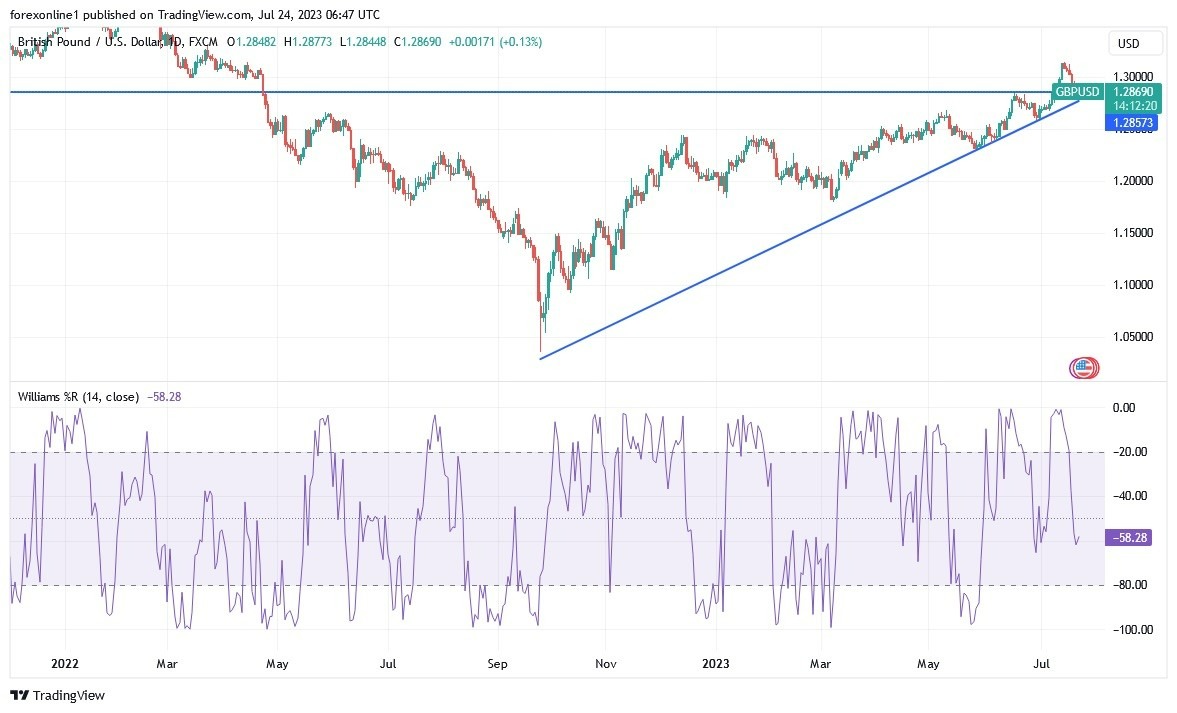Image resolution: width=1177 pixels, height=713 pixels.
Task: Click the teal GBPUSD price label
Action: click(x=1077, y=91)
